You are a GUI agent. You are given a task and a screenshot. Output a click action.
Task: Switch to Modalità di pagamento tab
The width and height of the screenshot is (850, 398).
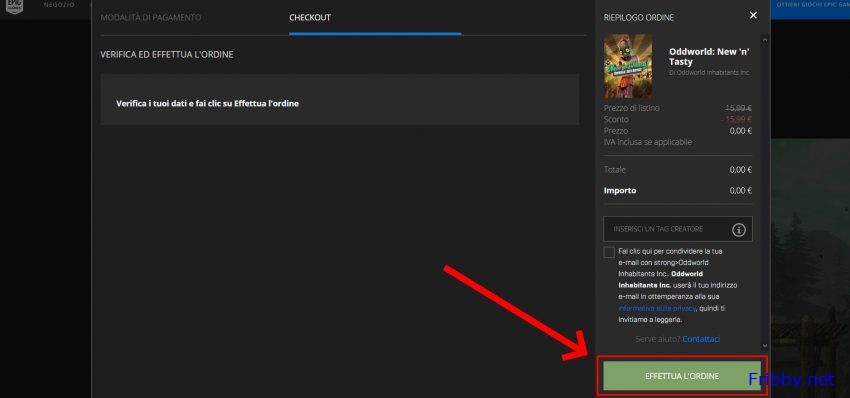[x=151, y=17]
